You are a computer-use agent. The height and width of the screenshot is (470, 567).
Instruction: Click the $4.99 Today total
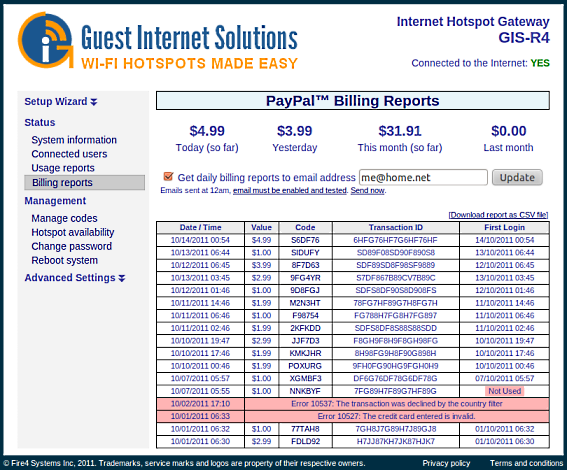click(x=207, y=131)
